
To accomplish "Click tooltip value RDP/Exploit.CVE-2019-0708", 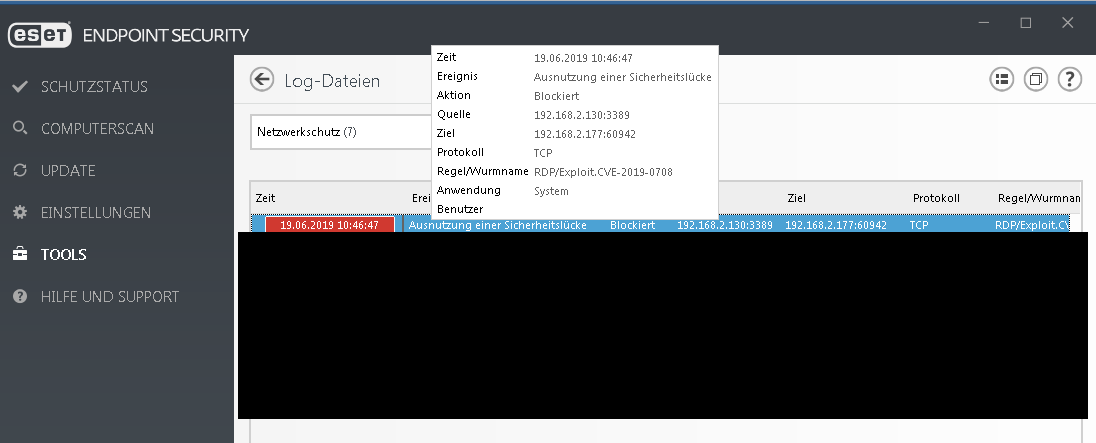I will 603,172.
